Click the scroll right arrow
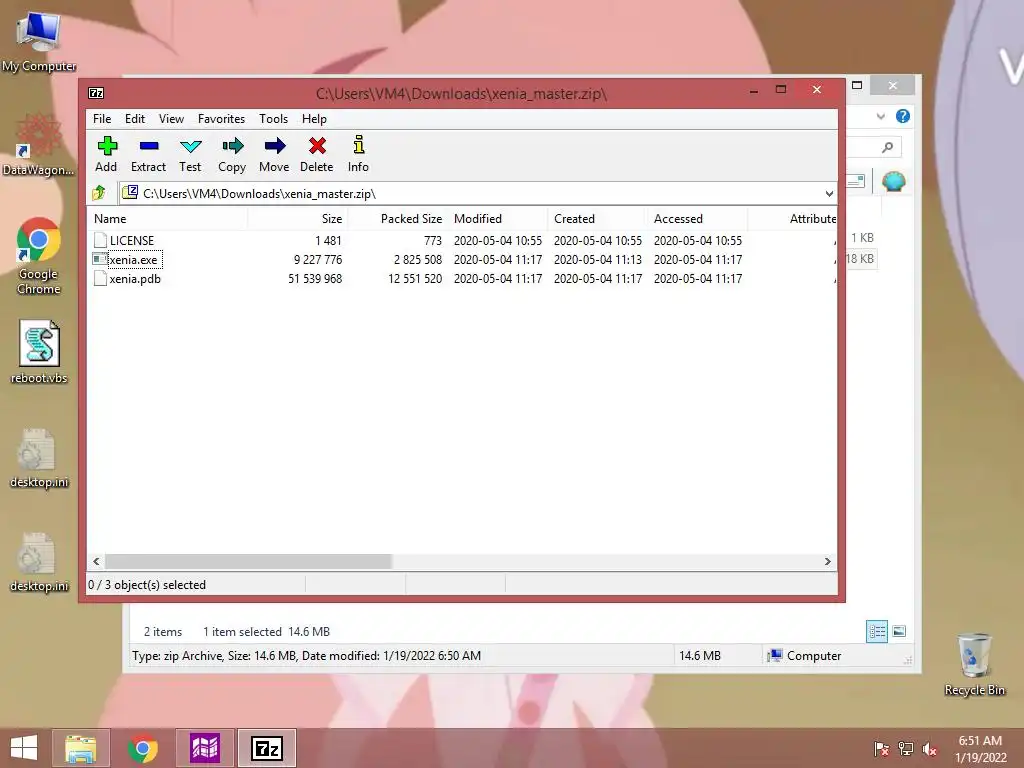Image resolution: width=1024 pixels, height=768 pixels. tap(827, 562)
